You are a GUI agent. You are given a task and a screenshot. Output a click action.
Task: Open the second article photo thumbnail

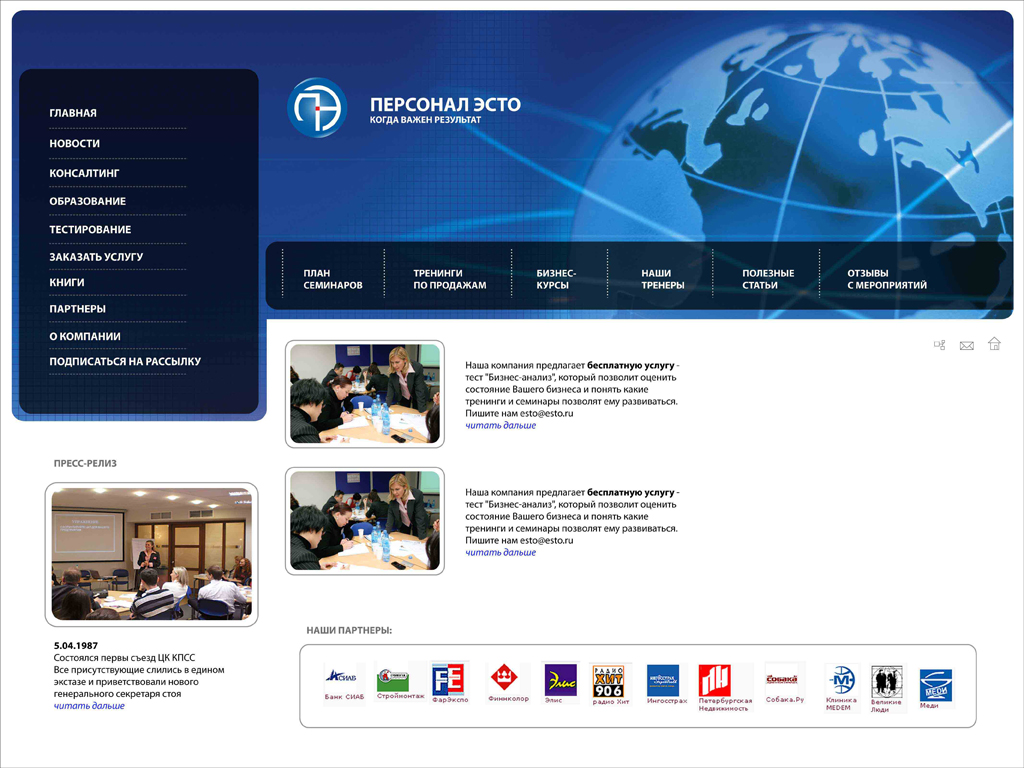pos(365,521)
